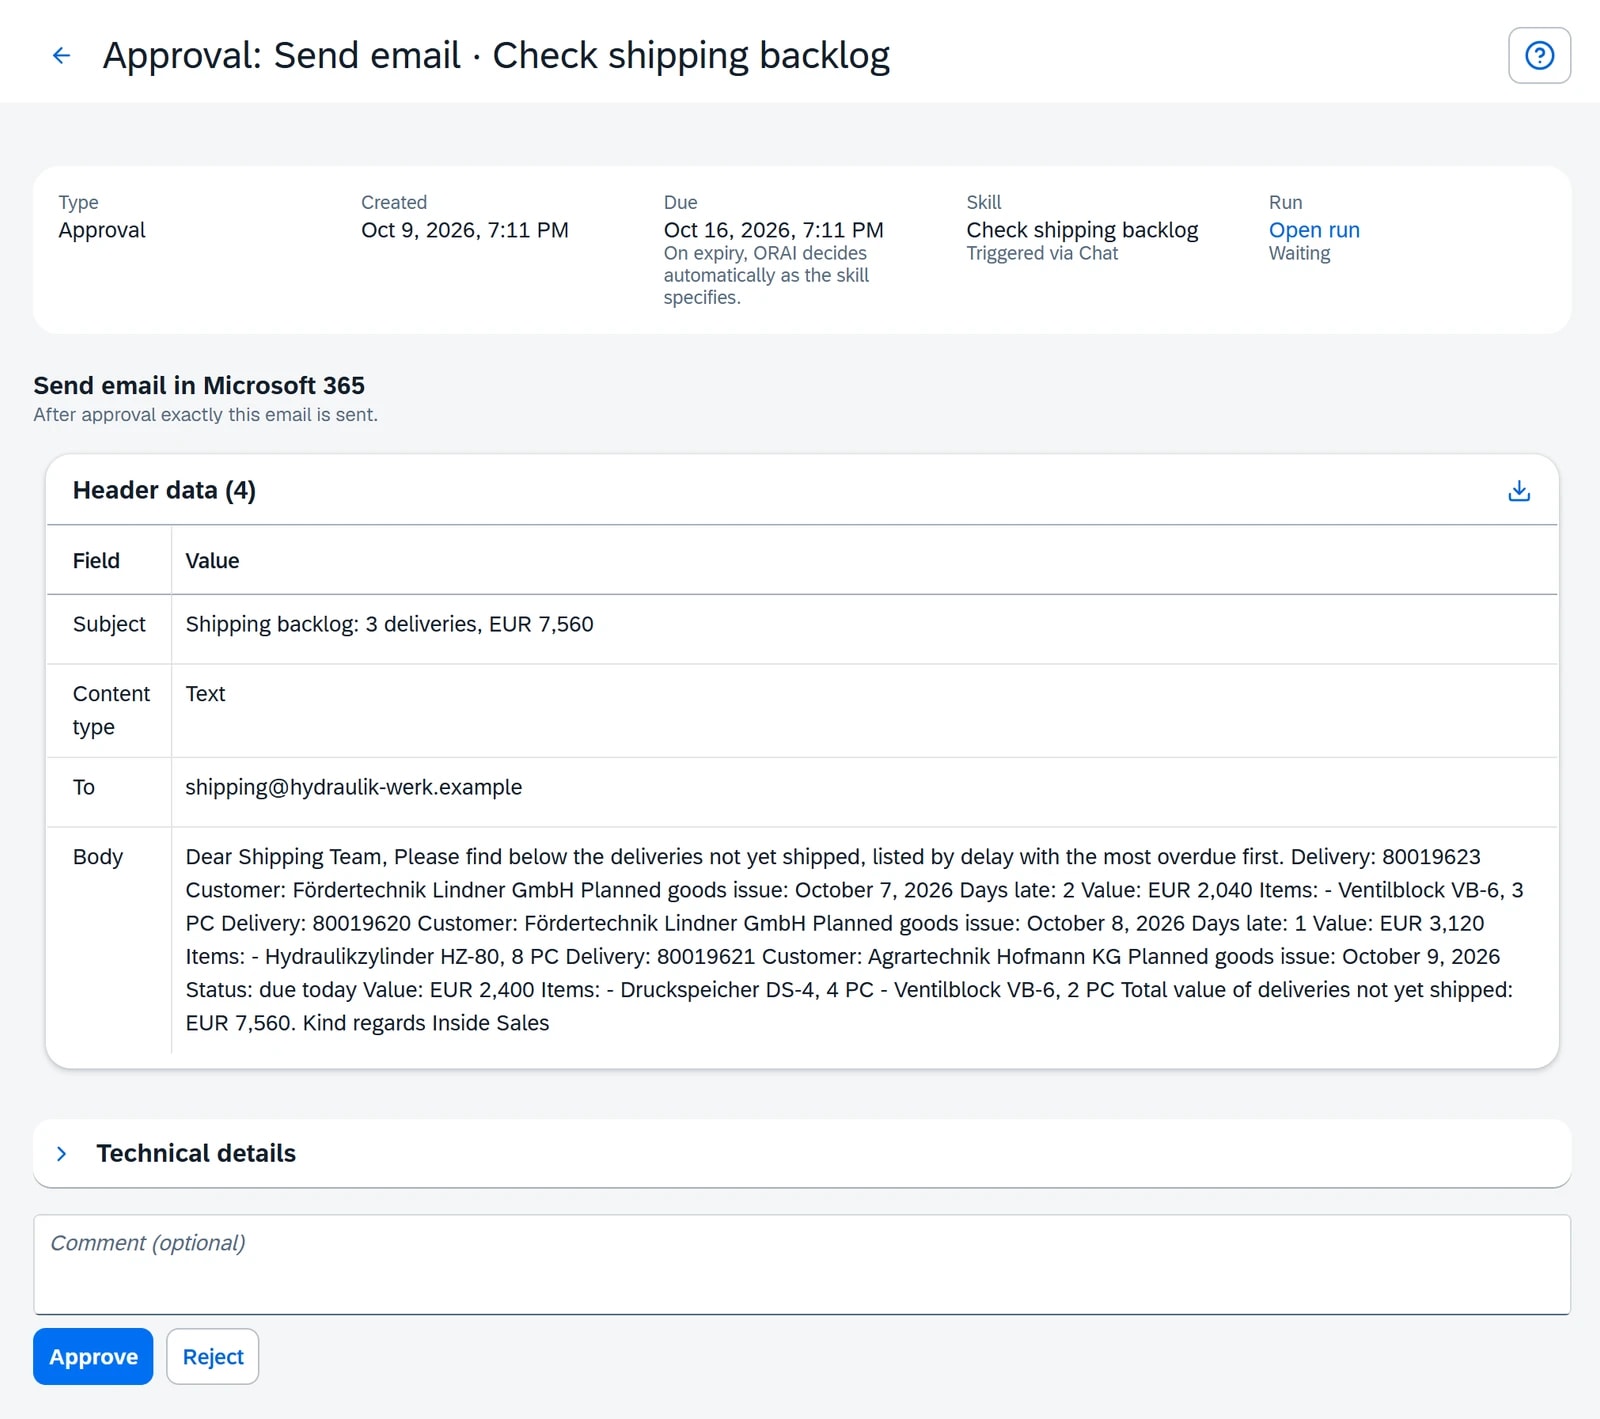Approve the send email request
This screenshot has height=1419, width=1600.
93,1357
